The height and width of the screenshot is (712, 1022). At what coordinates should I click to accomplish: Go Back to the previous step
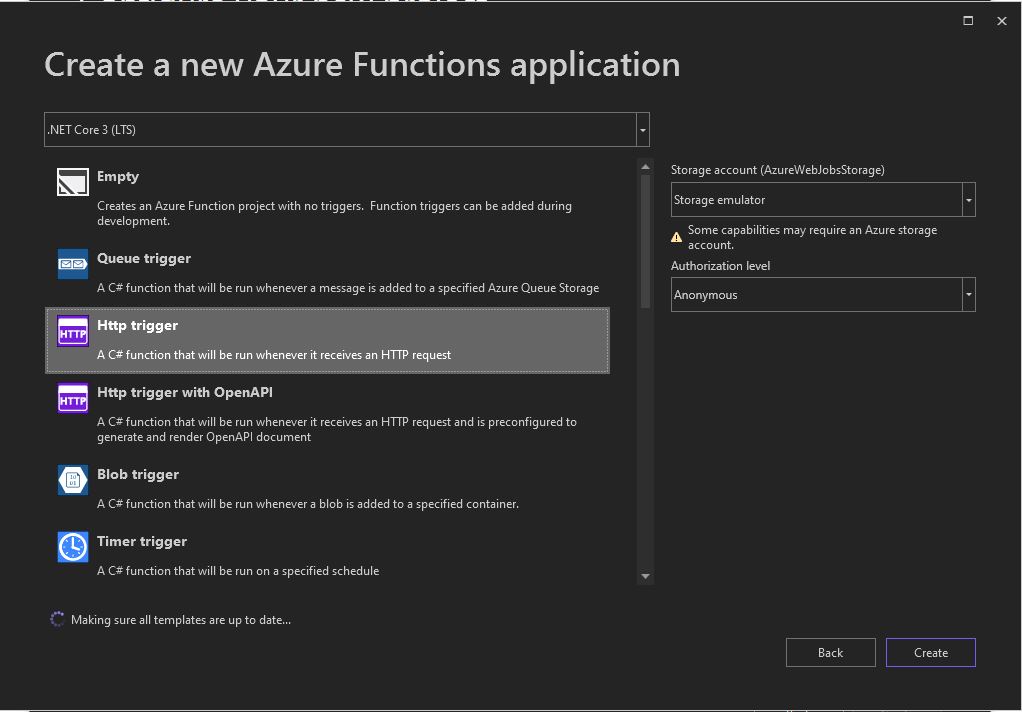(830, 652)
